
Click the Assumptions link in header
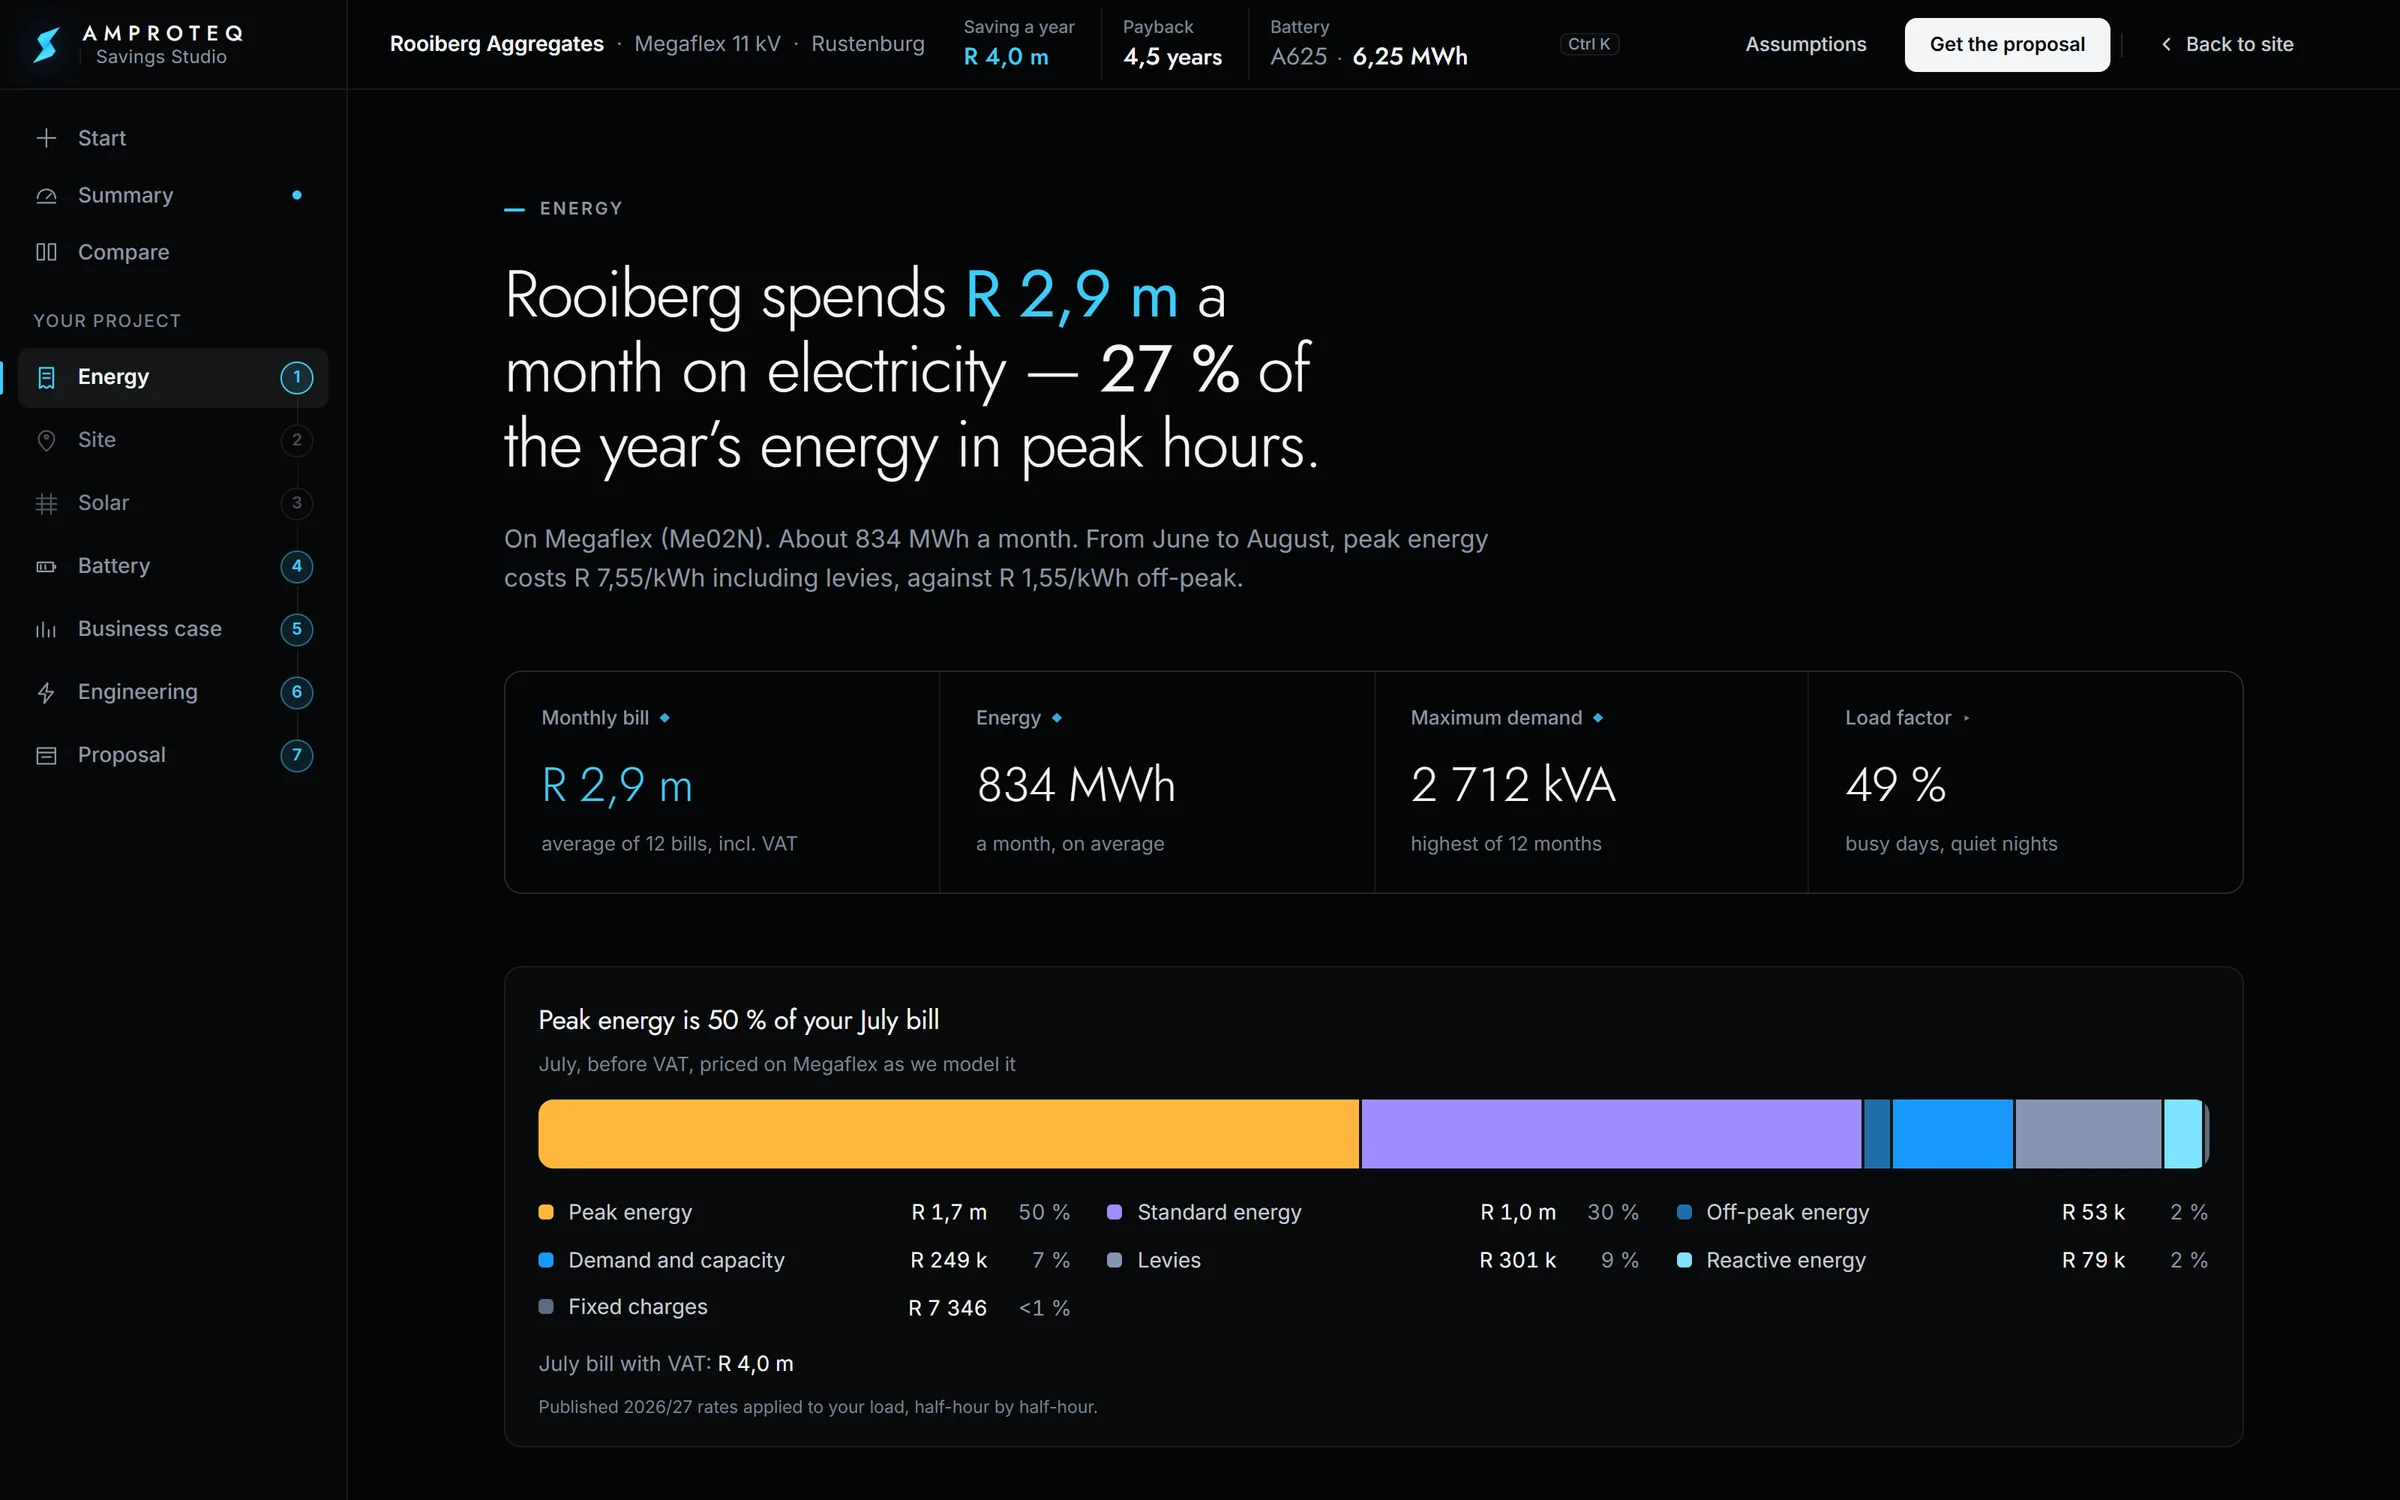click(x=1805, y=44)
